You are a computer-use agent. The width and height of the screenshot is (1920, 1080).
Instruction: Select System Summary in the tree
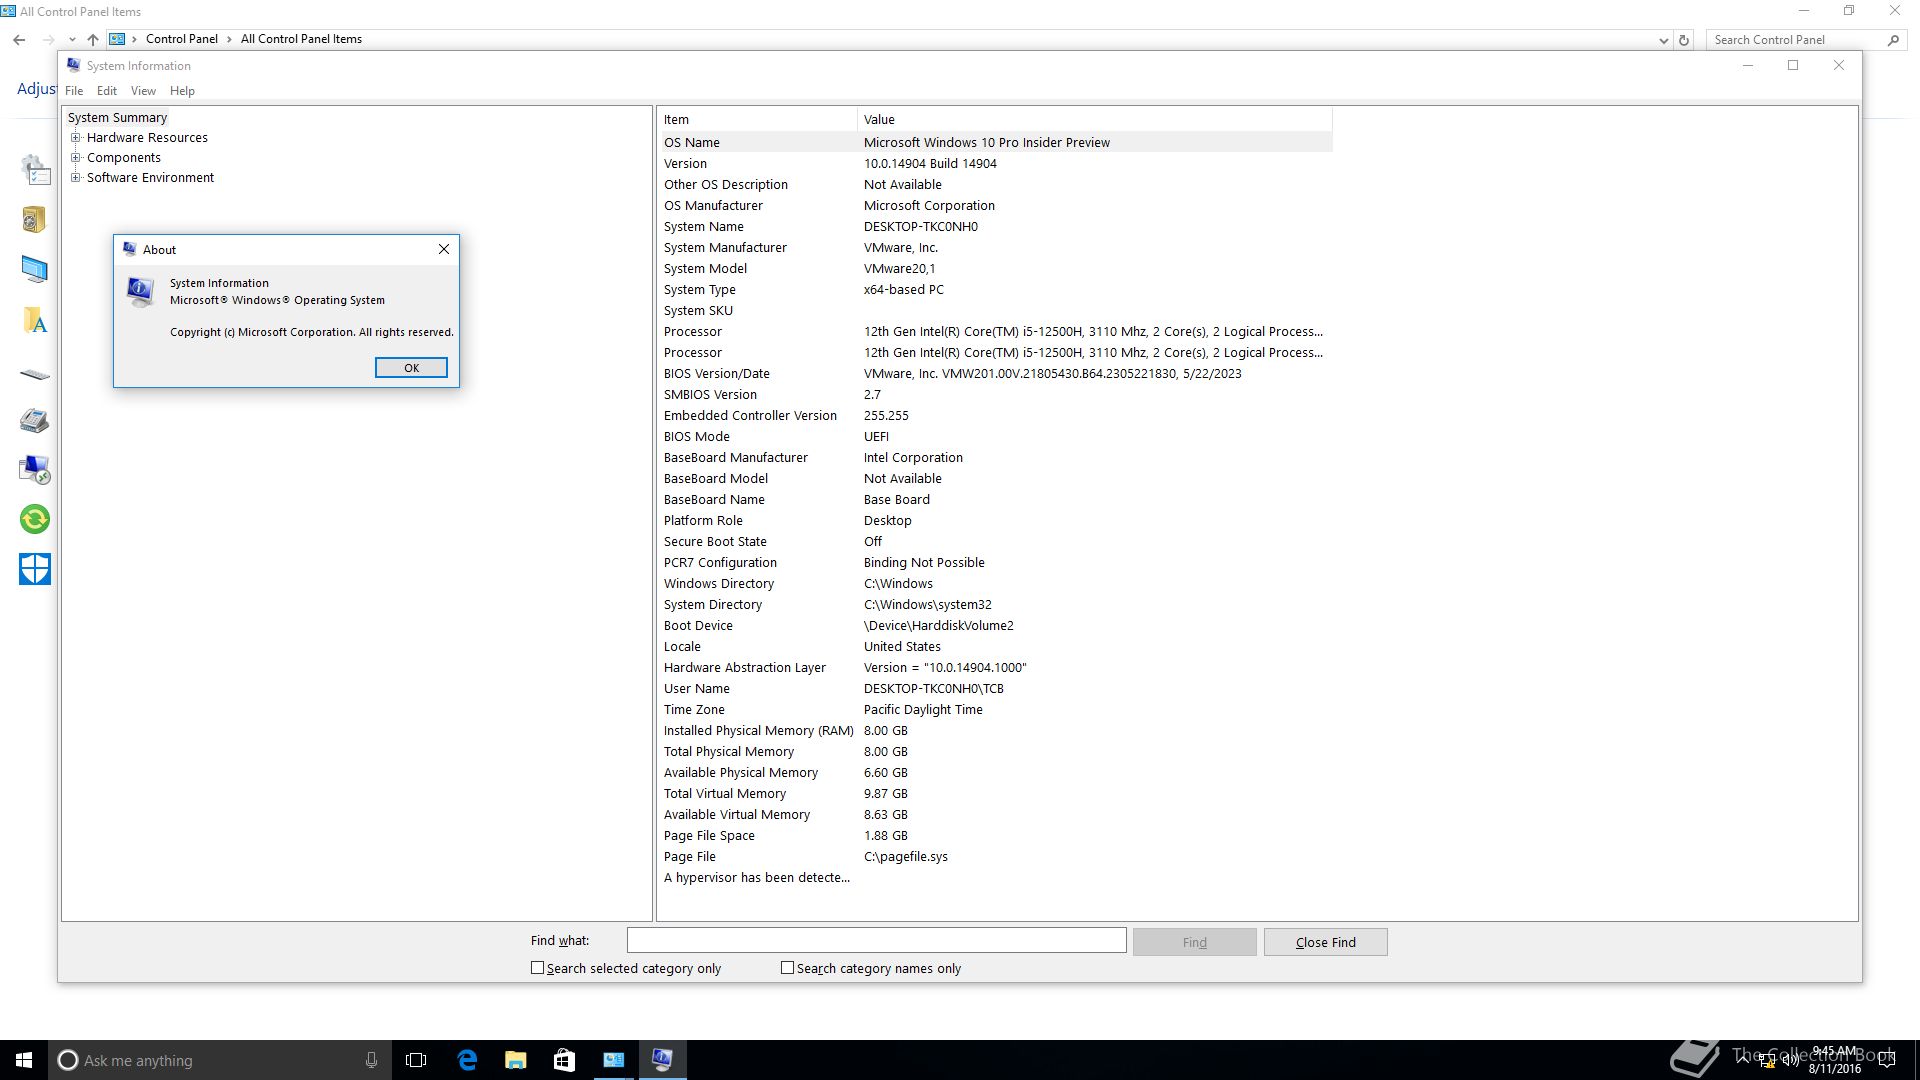point(117,118)
